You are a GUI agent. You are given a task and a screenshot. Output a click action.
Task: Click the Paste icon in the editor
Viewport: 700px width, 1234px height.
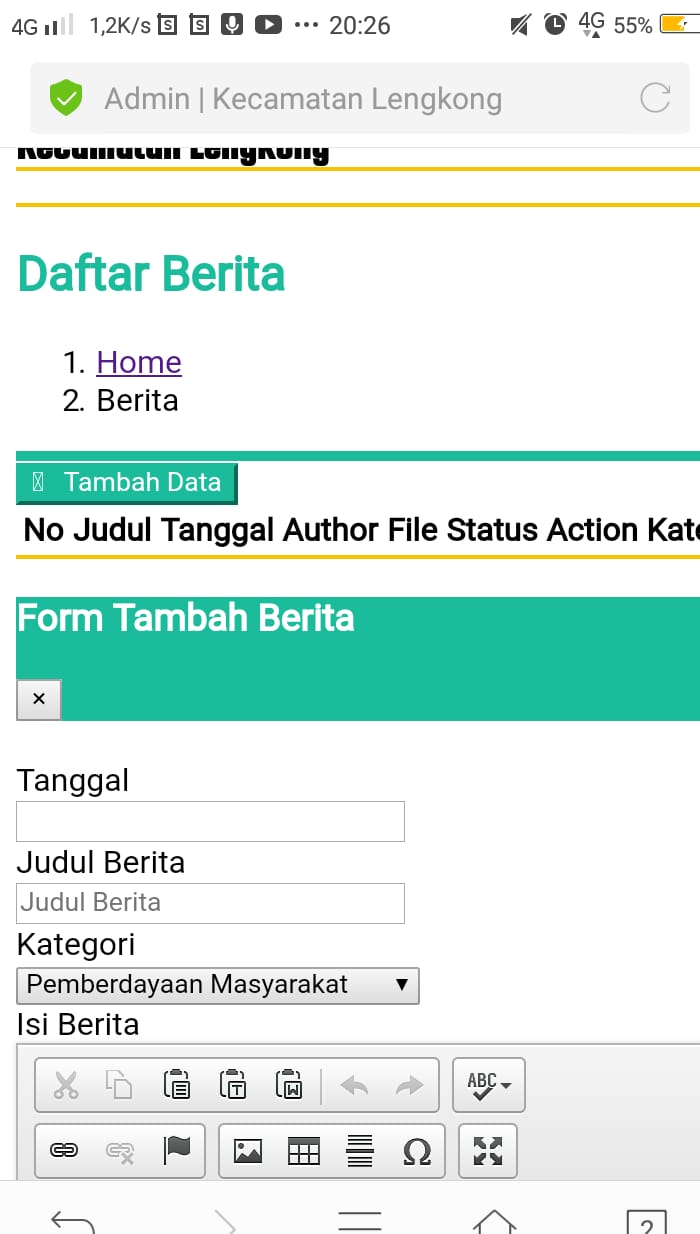[177, 1085]
